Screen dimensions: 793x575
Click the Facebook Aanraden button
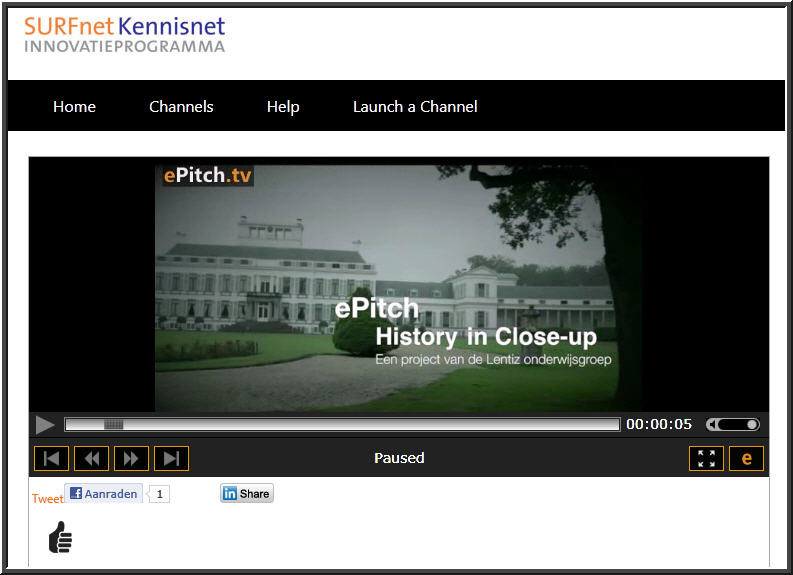(104, 494)
